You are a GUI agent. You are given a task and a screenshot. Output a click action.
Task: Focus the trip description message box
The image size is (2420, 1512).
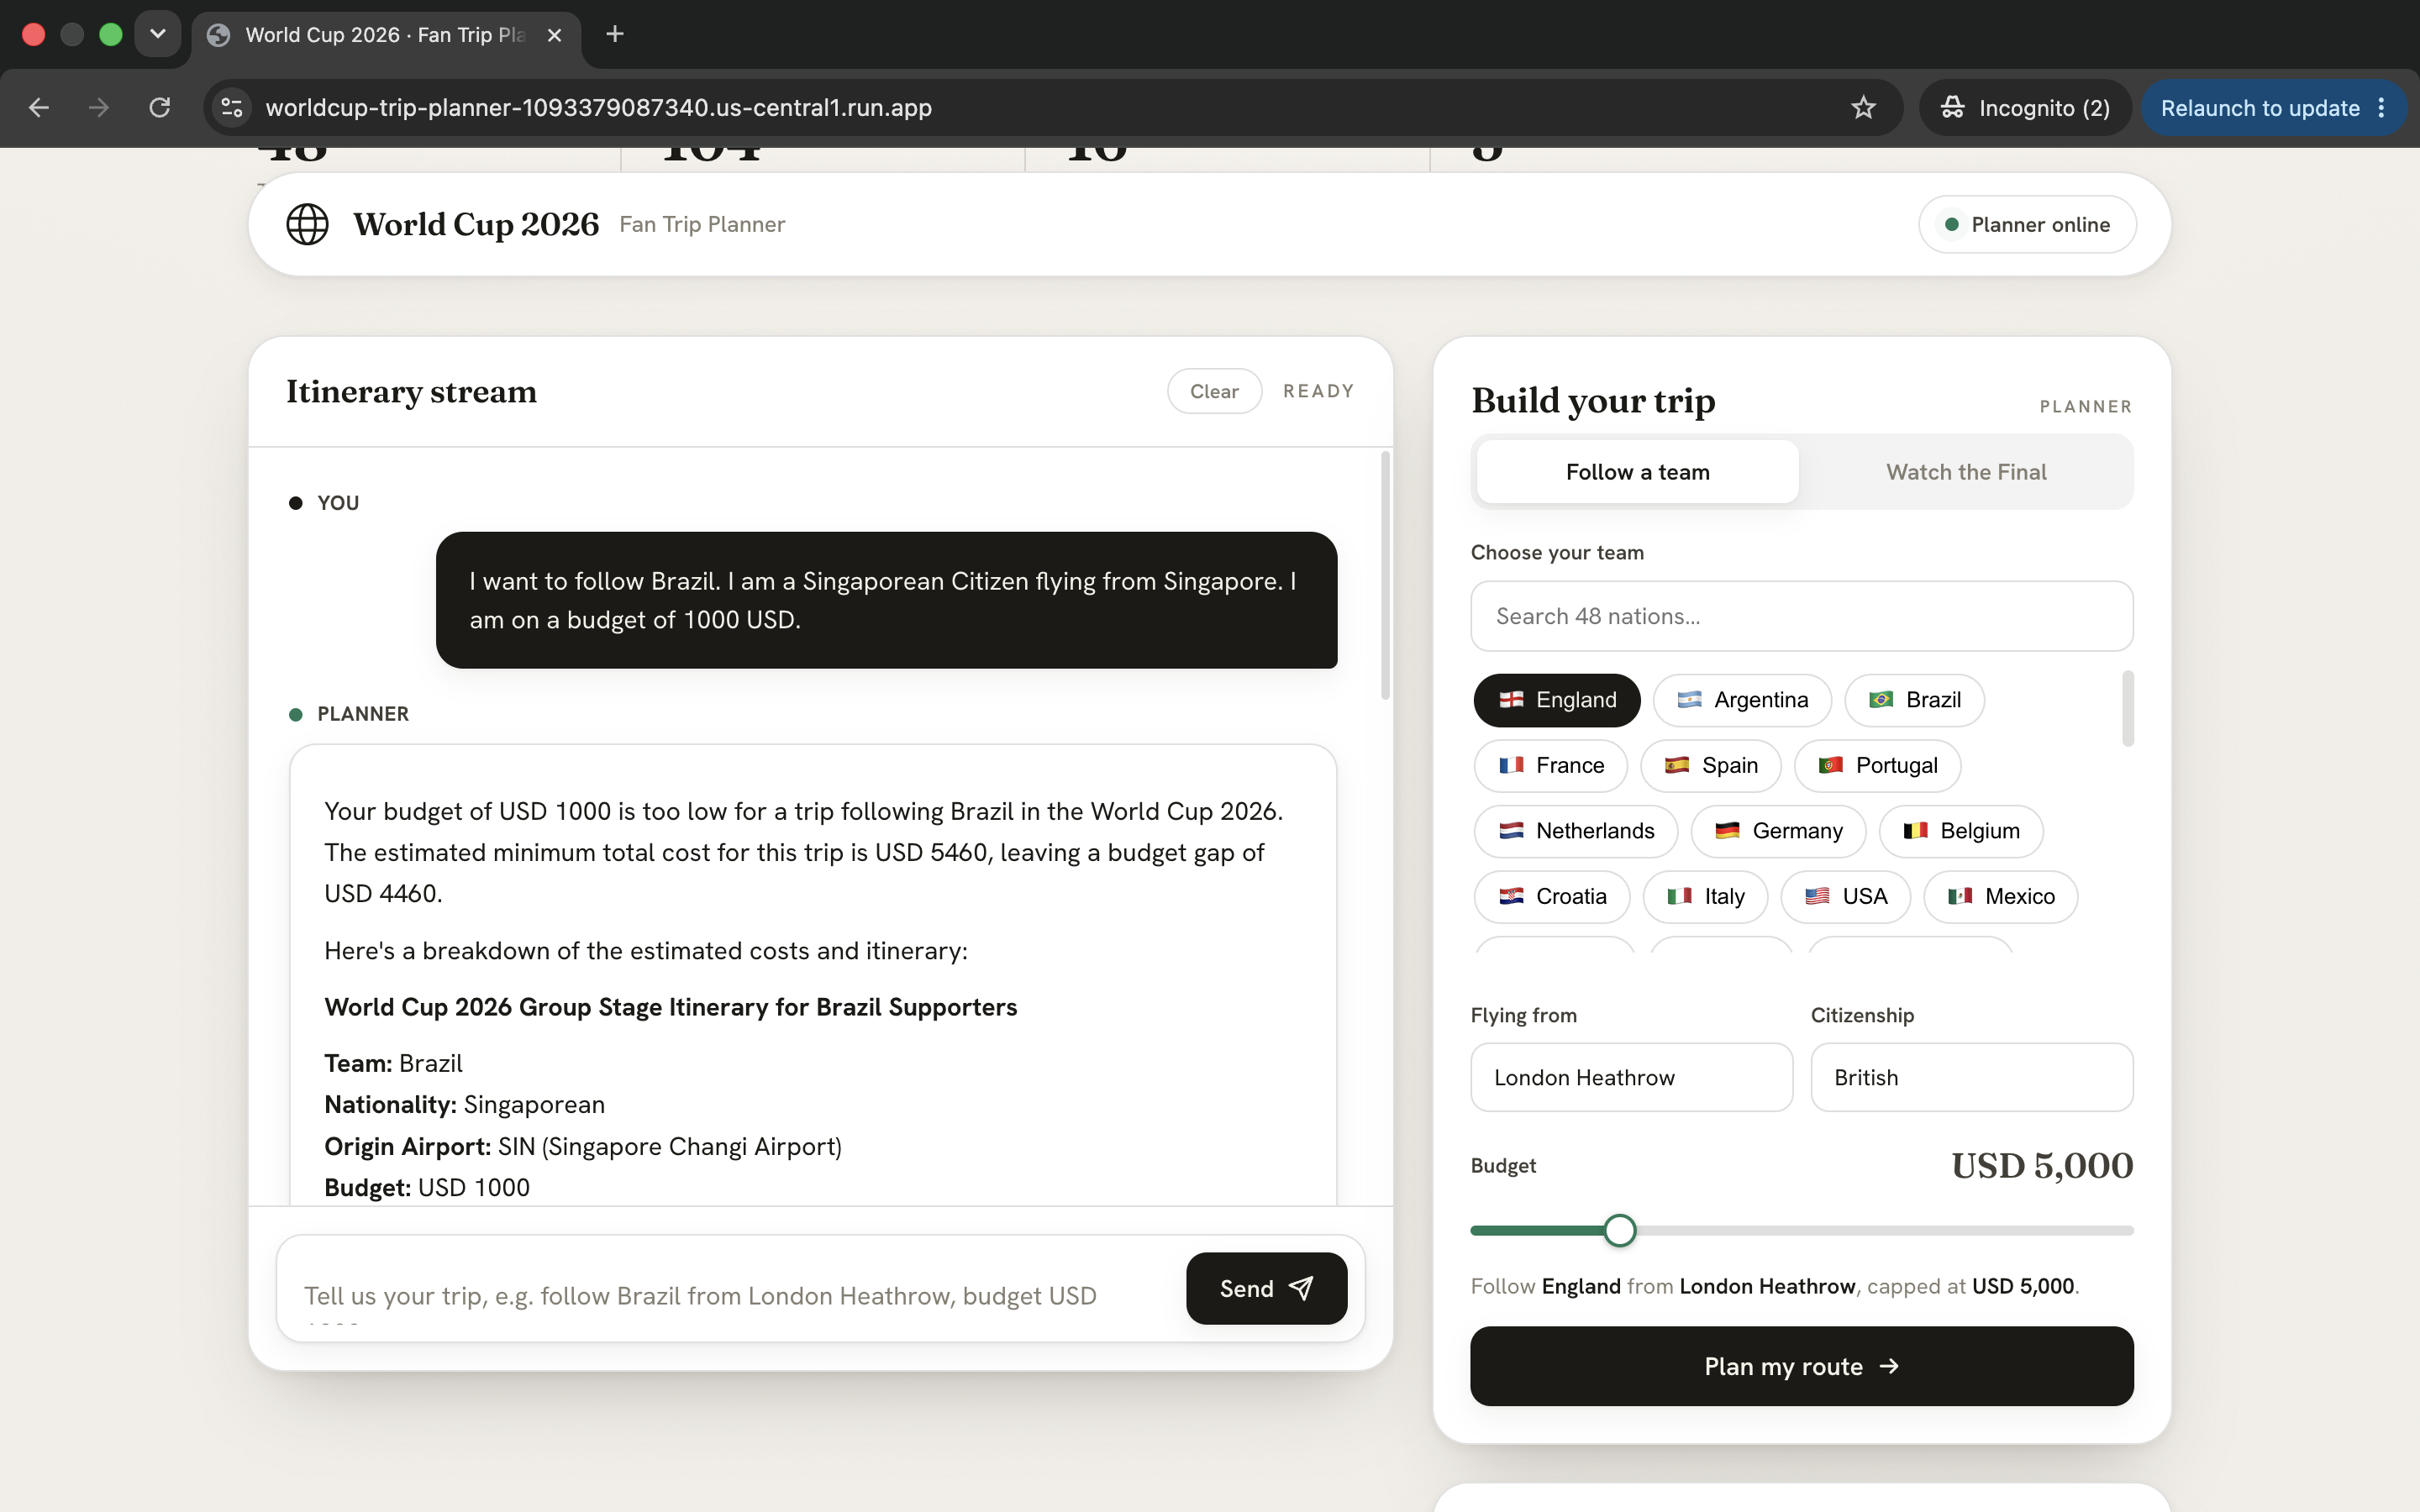[730, 1289]
